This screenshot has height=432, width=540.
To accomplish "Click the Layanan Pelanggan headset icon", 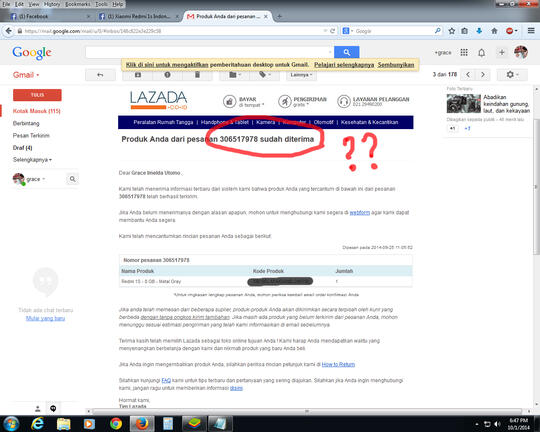I will pyautogui.click(x=344, y=102).
